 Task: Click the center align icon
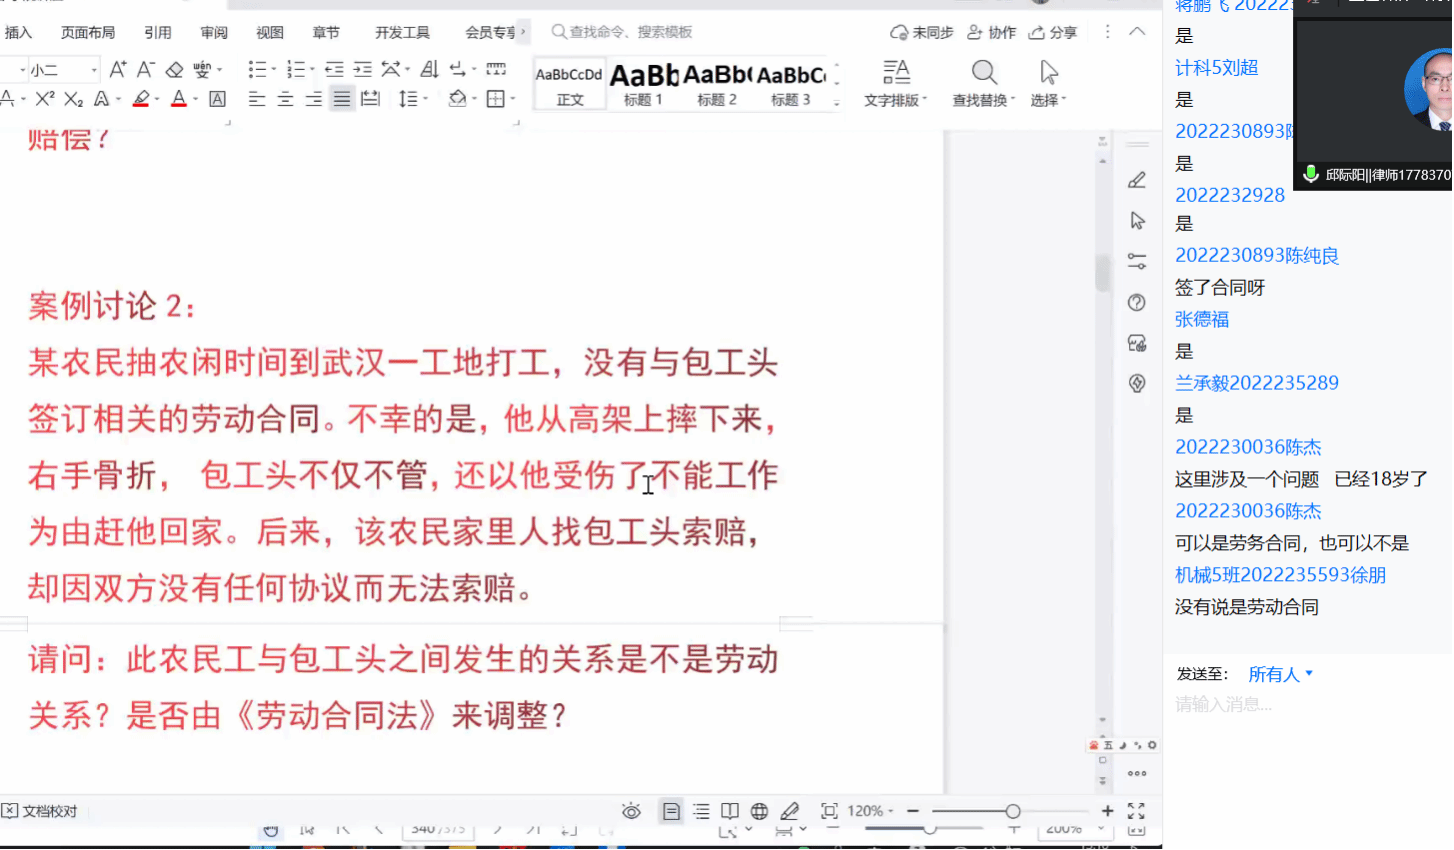(285, 99)
